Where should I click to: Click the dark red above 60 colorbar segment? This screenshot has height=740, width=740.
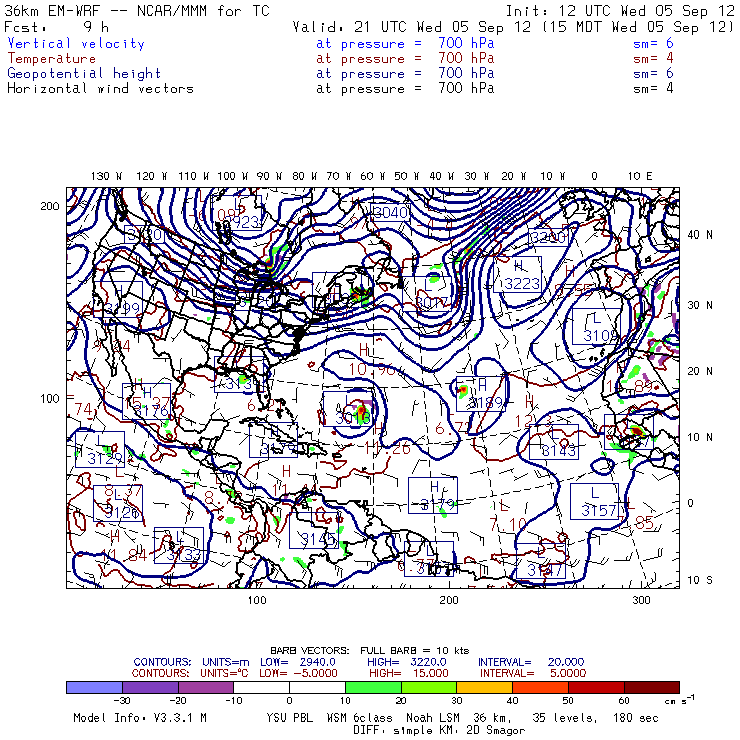point(652,687)
